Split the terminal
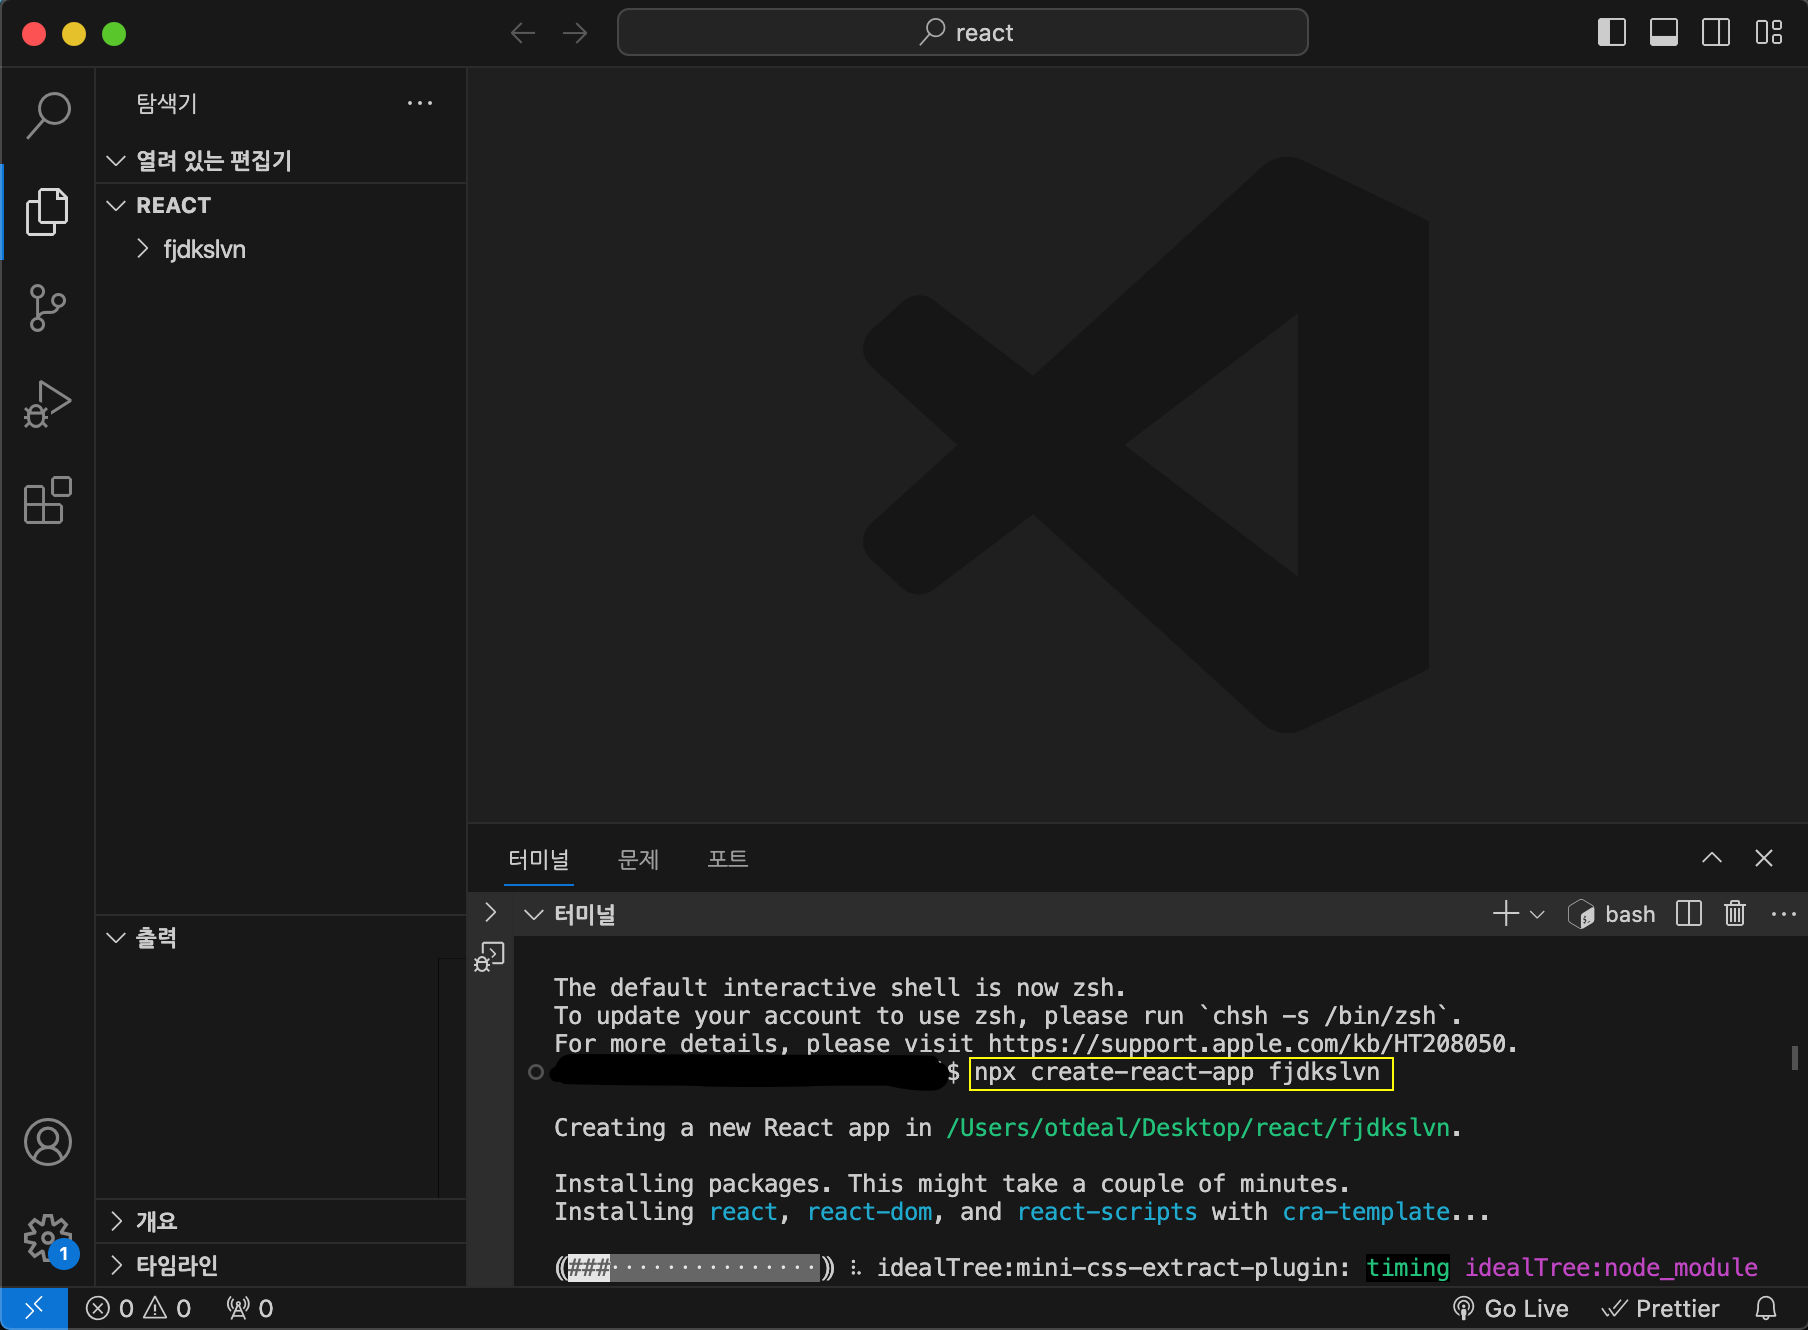This screenshot has height=1330, width=1808. pyautogui.click(x=1689, y=914)
